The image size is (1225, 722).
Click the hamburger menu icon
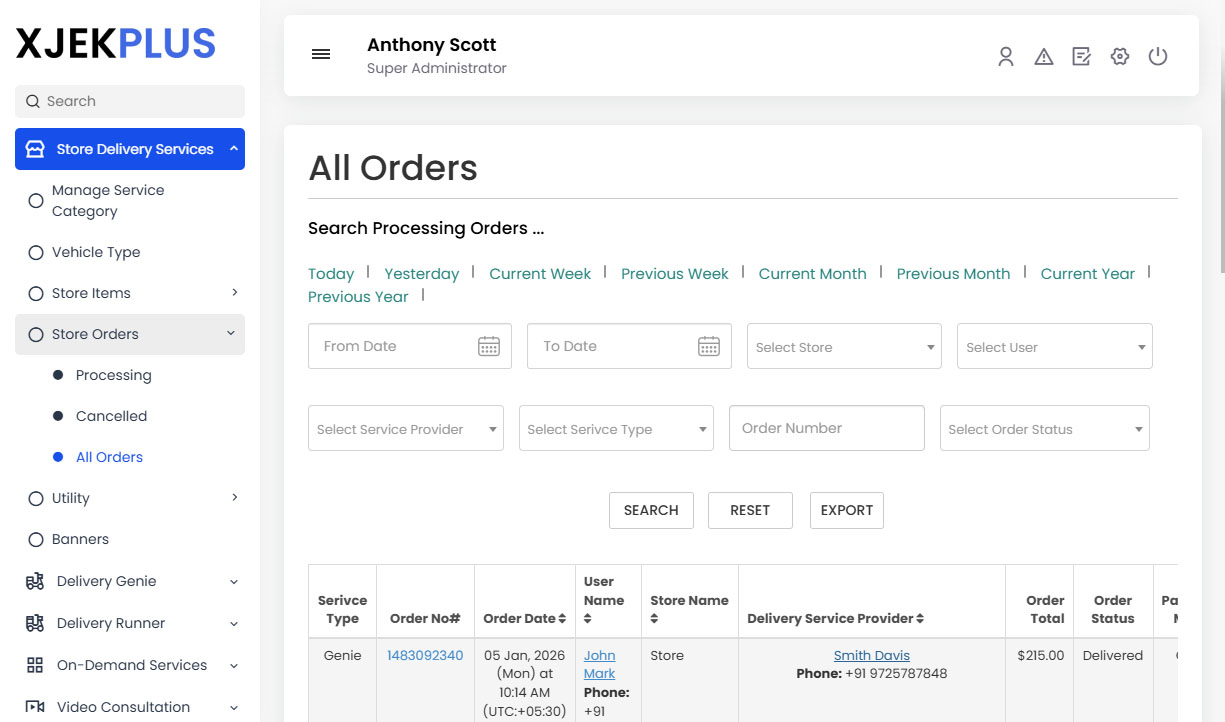point(320,54)
